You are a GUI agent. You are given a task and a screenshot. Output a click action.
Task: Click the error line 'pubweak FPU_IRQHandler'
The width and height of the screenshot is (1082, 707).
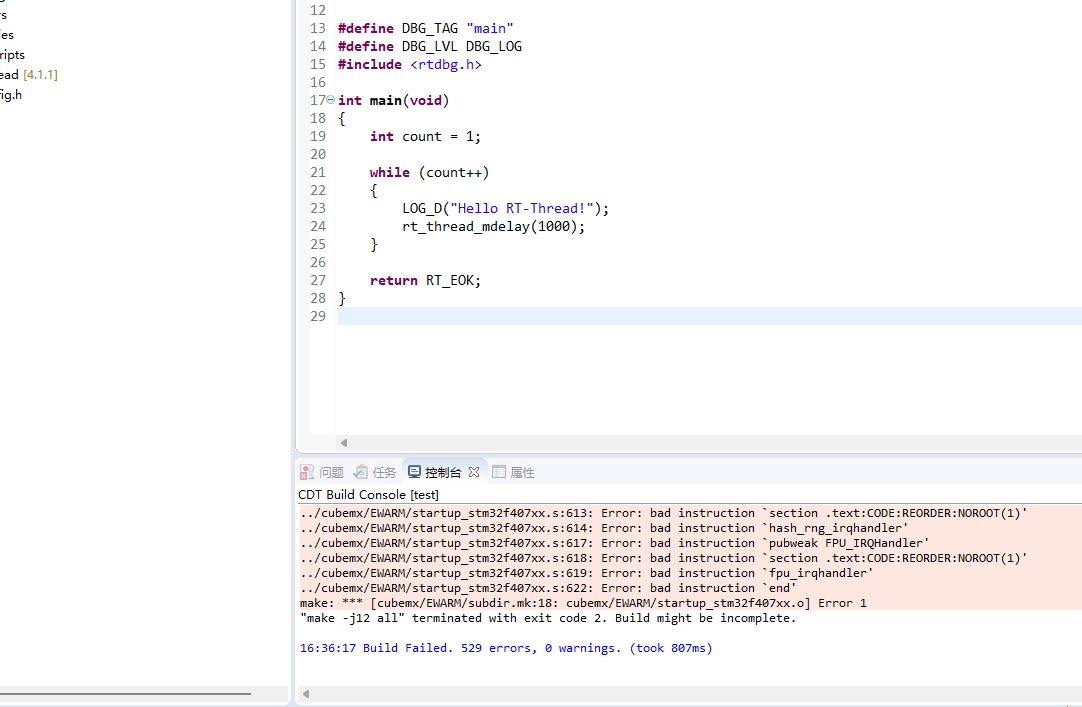tap(614, 544)
